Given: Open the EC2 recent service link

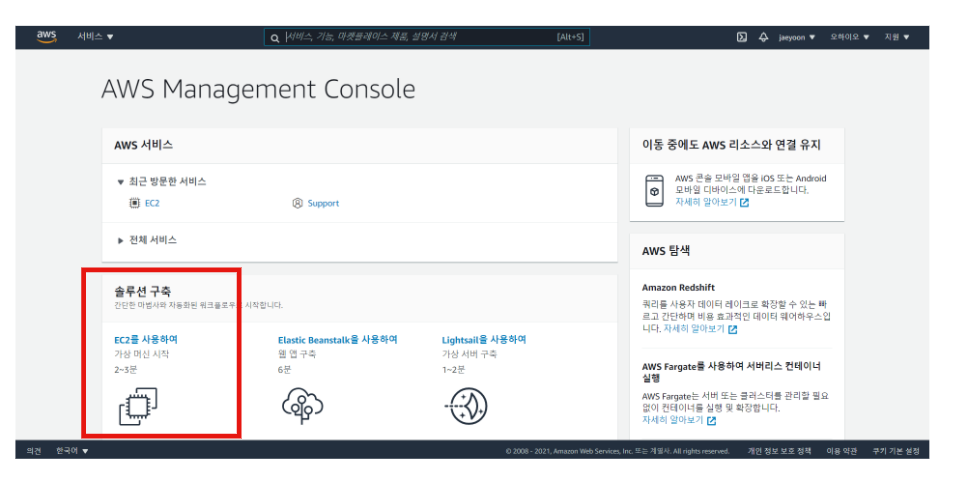Looking at the screenshot, I should (x=152, y=203).
